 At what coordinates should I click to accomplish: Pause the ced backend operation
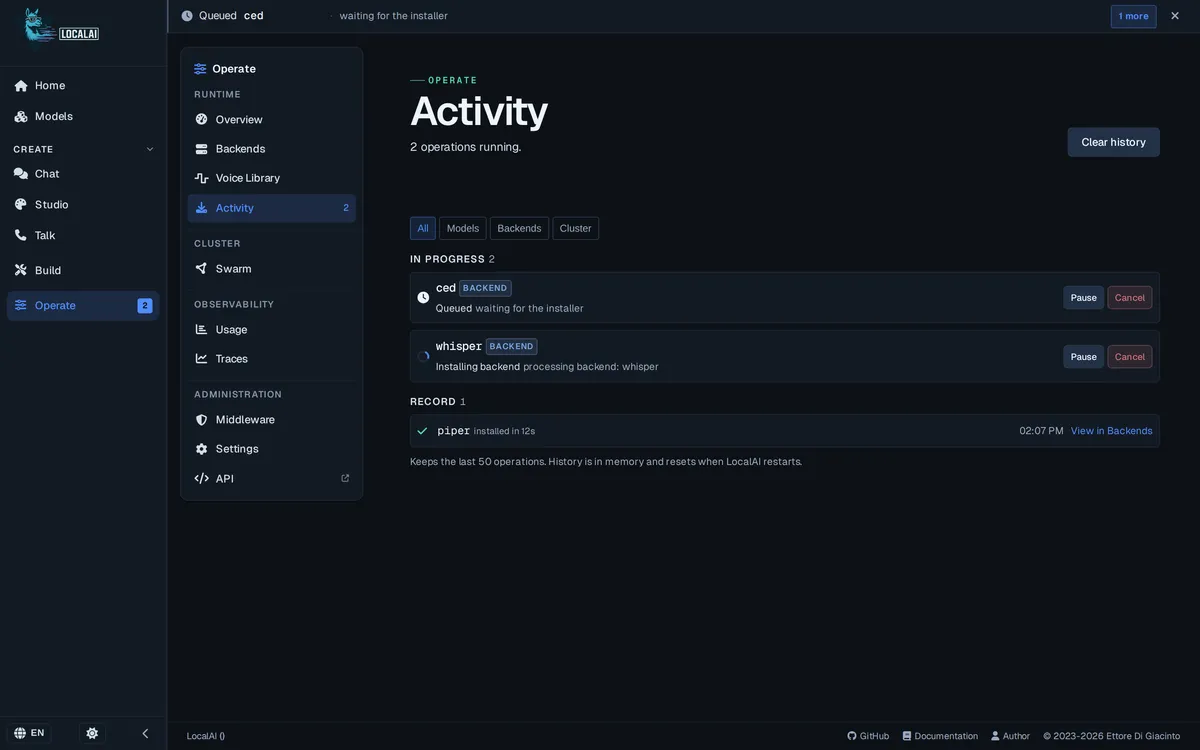coord(1083,297)
